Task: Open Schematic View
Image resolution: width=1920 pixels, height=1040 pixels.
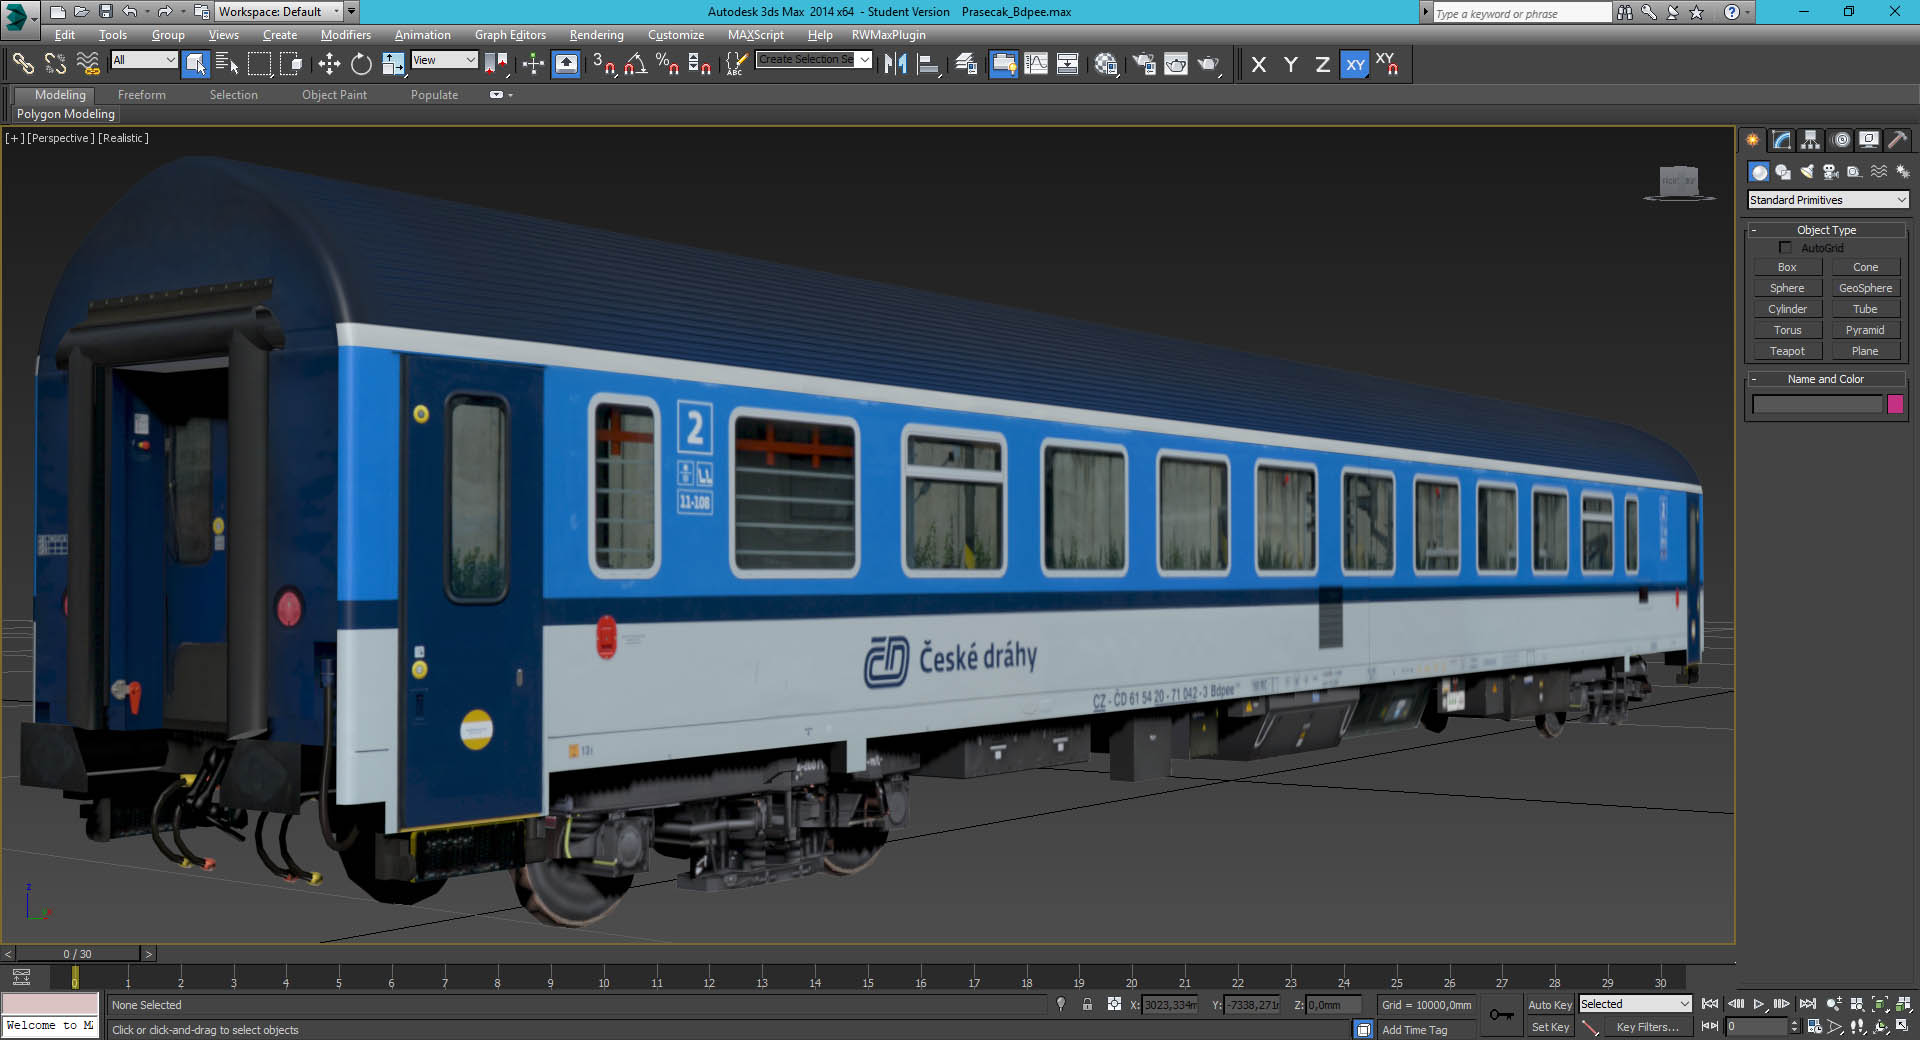Action: [1068, 64]
